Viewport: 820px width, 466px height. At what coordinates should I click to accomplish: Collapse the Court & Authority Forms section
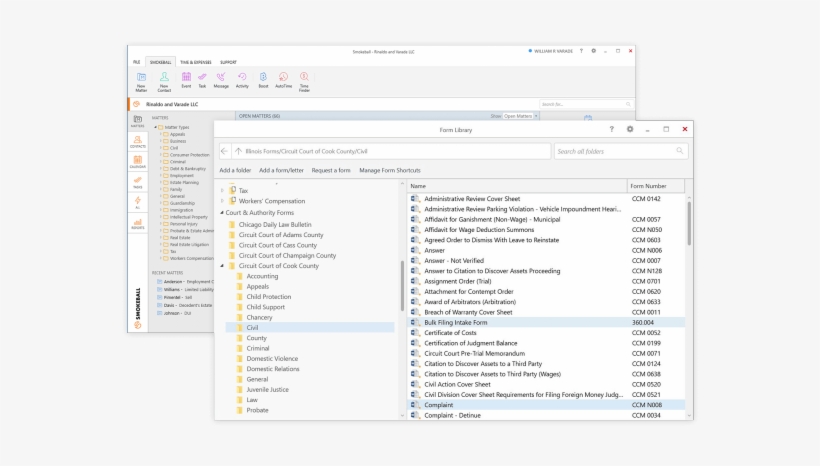(221, 213)
